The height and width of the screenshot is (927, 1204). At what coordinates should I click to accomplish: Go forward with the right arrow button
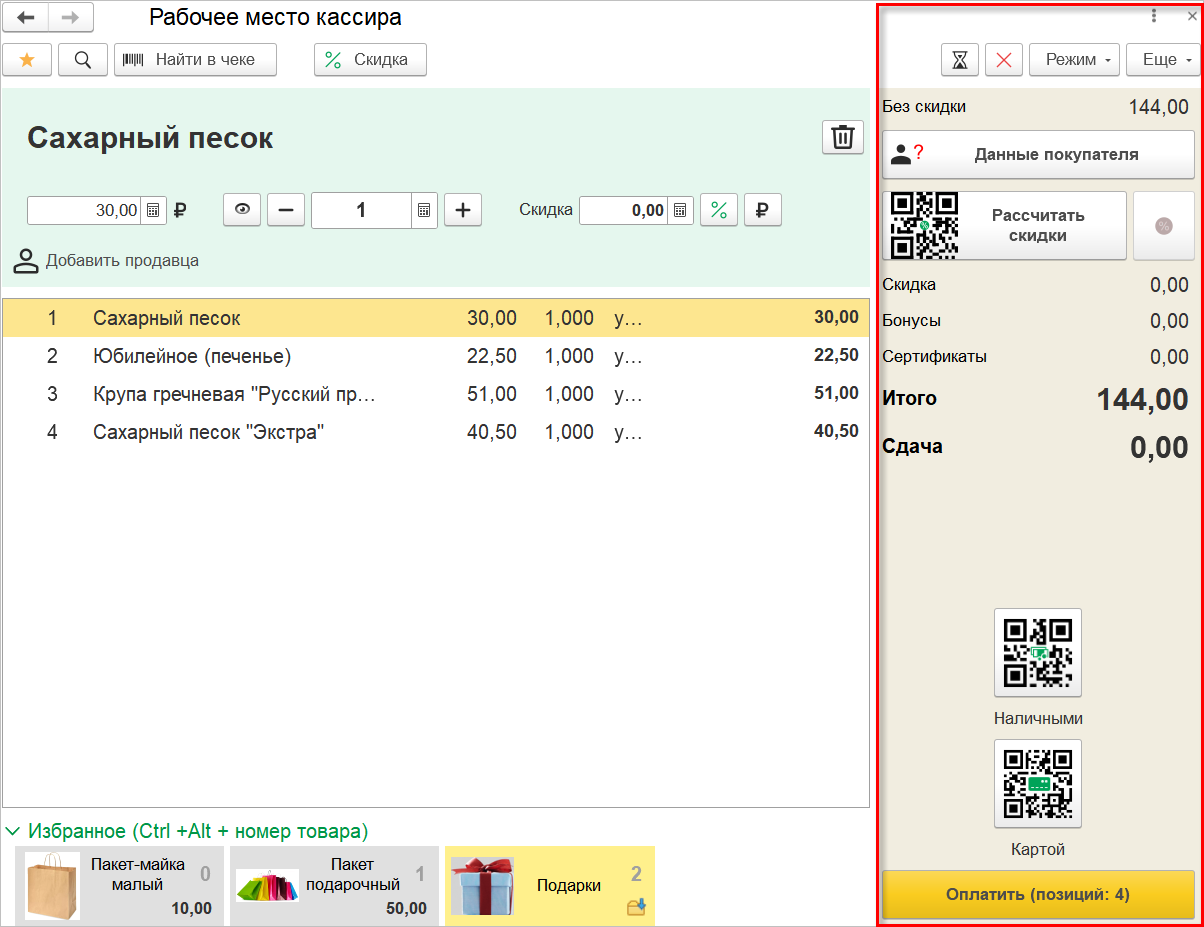(70, 17)
